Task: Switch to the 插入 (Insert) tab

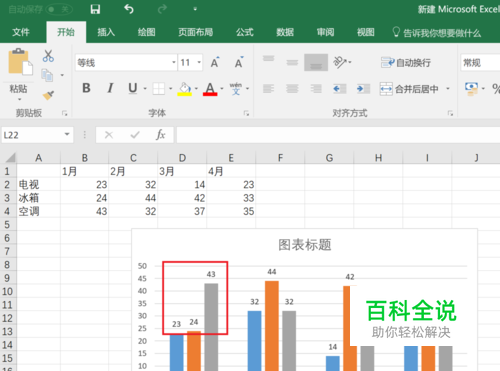Action: click(x=106, y=32)
